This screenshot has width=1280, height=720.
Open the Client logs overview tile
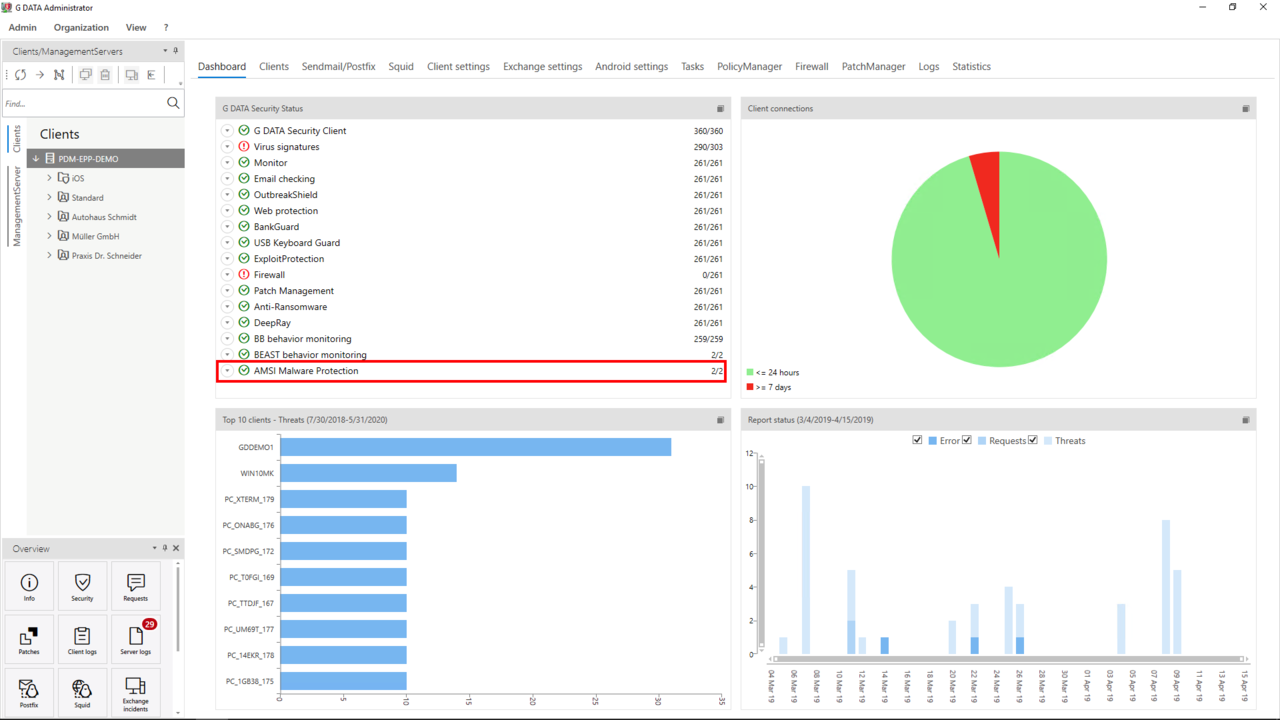82,641
